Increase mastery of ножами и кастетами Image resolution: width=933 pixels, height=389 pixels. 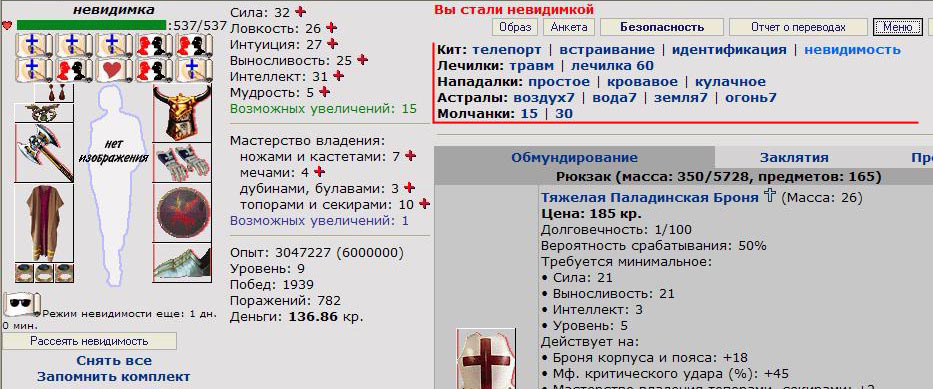point(410,156)
